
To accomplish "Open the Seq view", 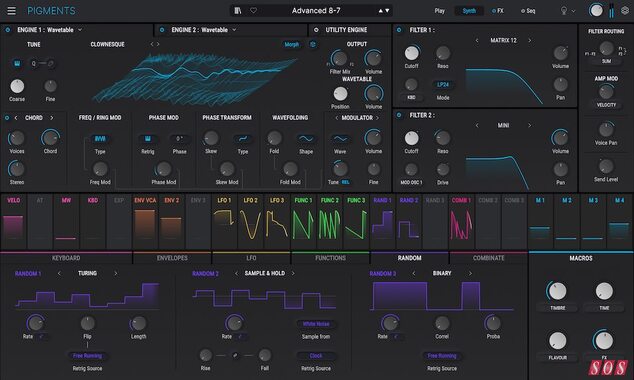I will 528,11.
